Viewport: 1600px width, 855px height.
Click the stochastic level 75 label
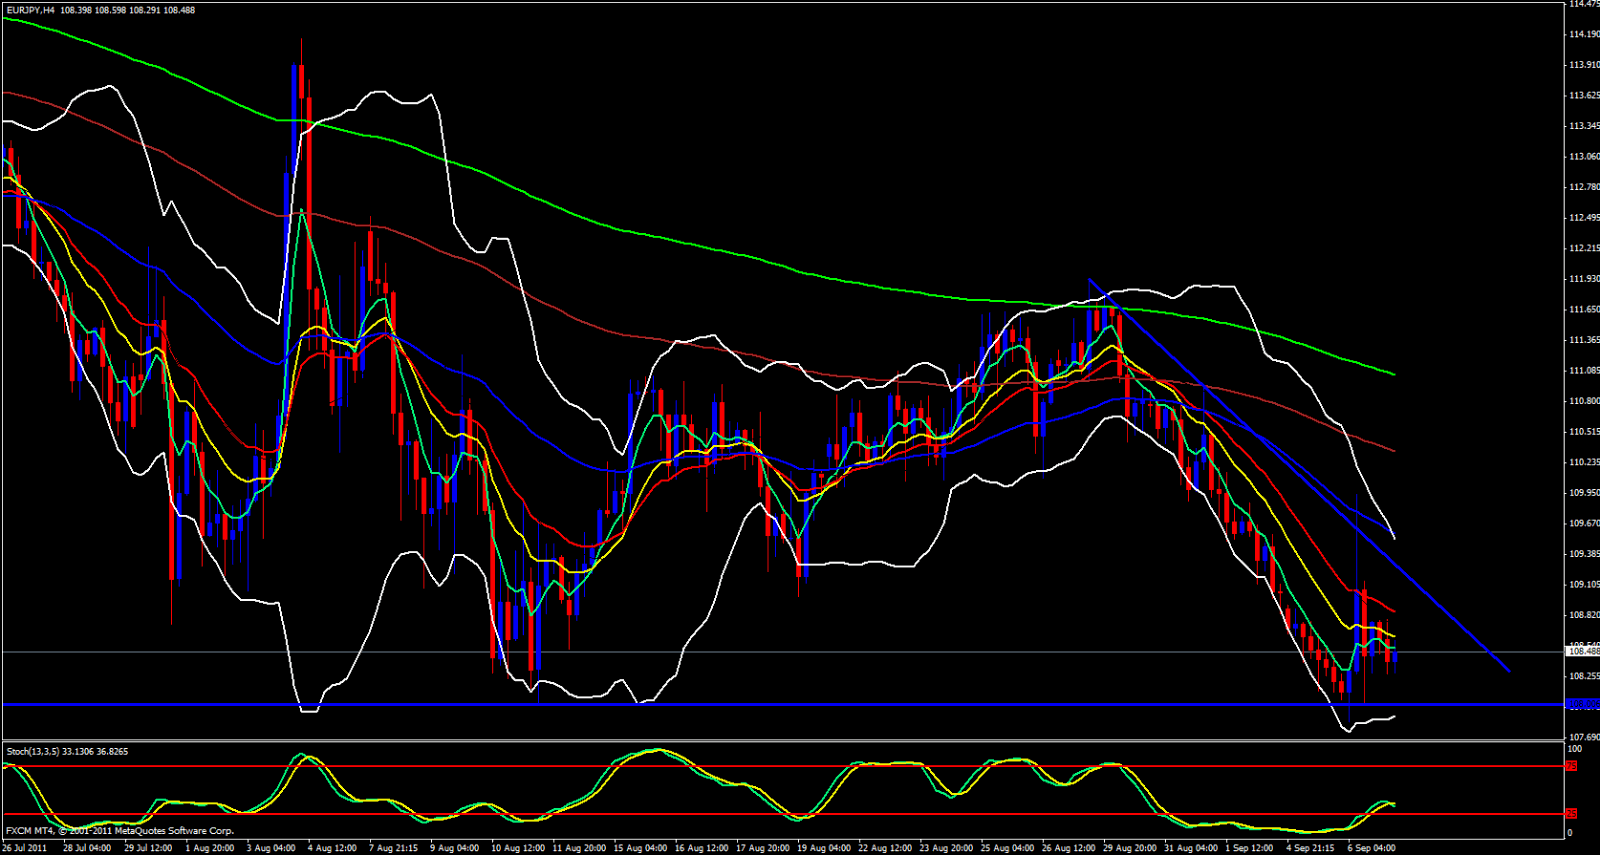(1571, 766)
